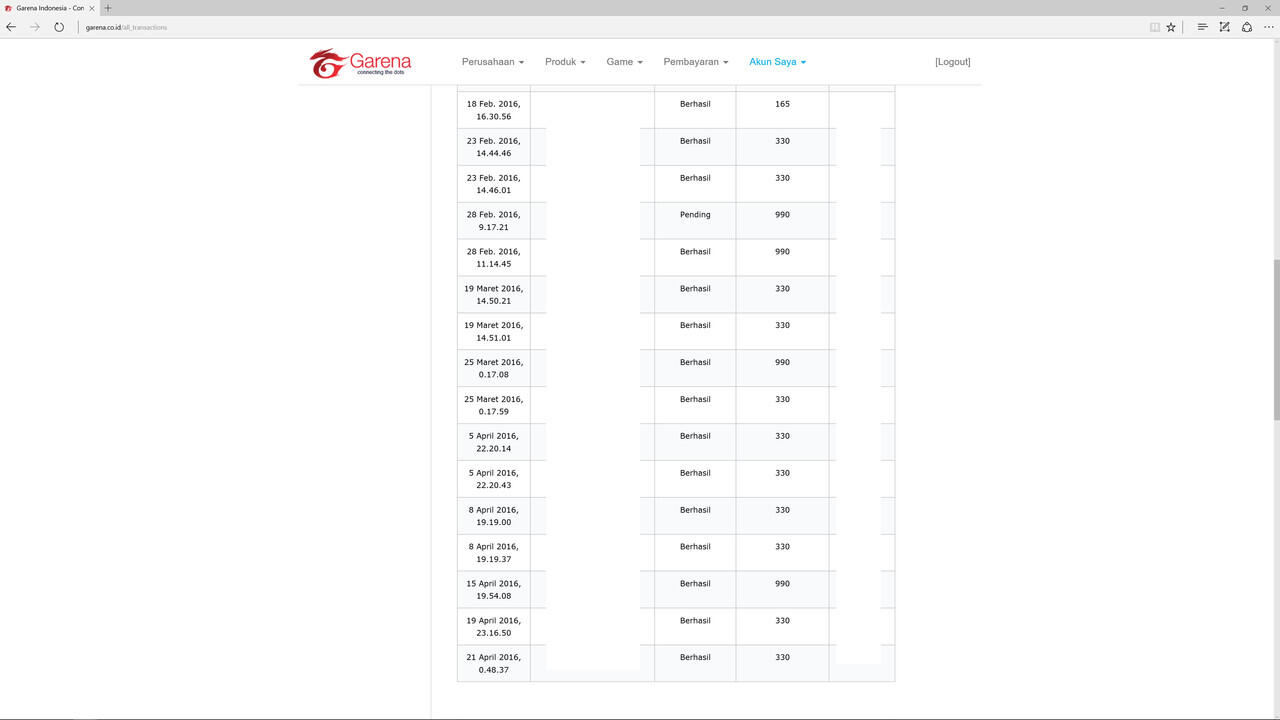Click the Garena logo
1280x720 pixels.
(360, 62)
